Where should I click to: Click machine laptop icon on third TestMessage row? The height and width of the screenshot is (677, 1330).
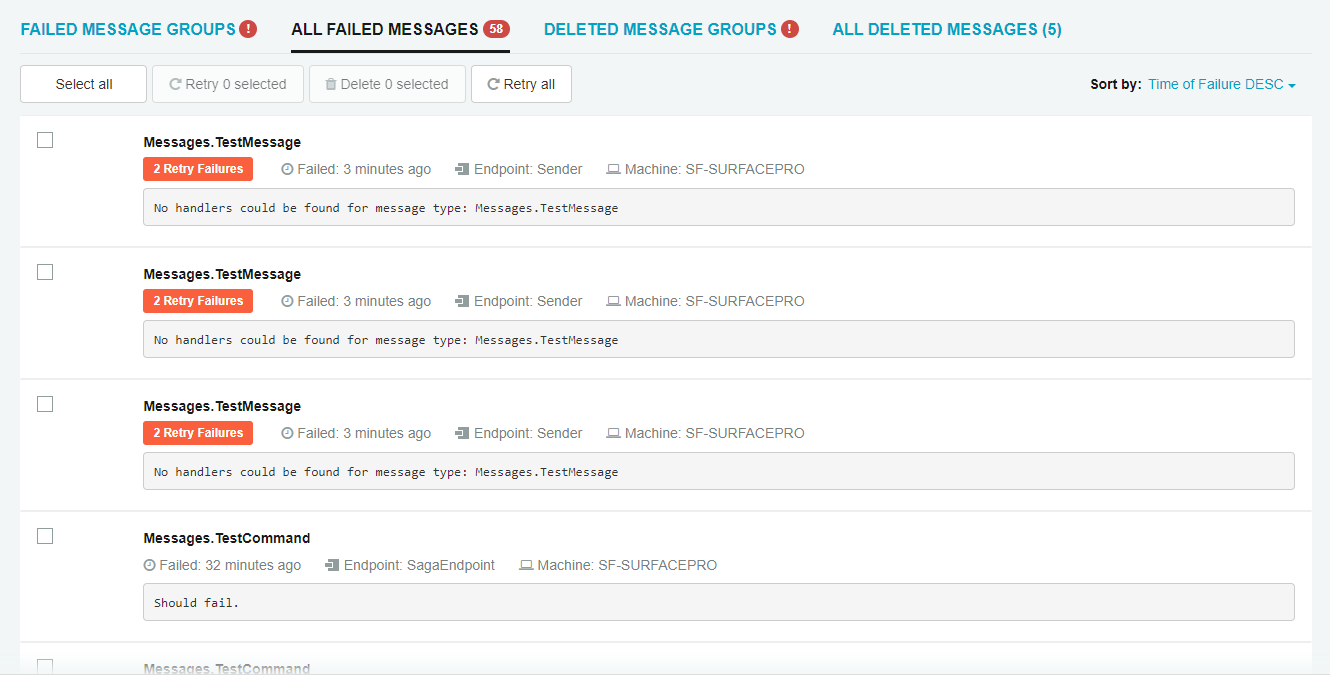coord(613,434)
